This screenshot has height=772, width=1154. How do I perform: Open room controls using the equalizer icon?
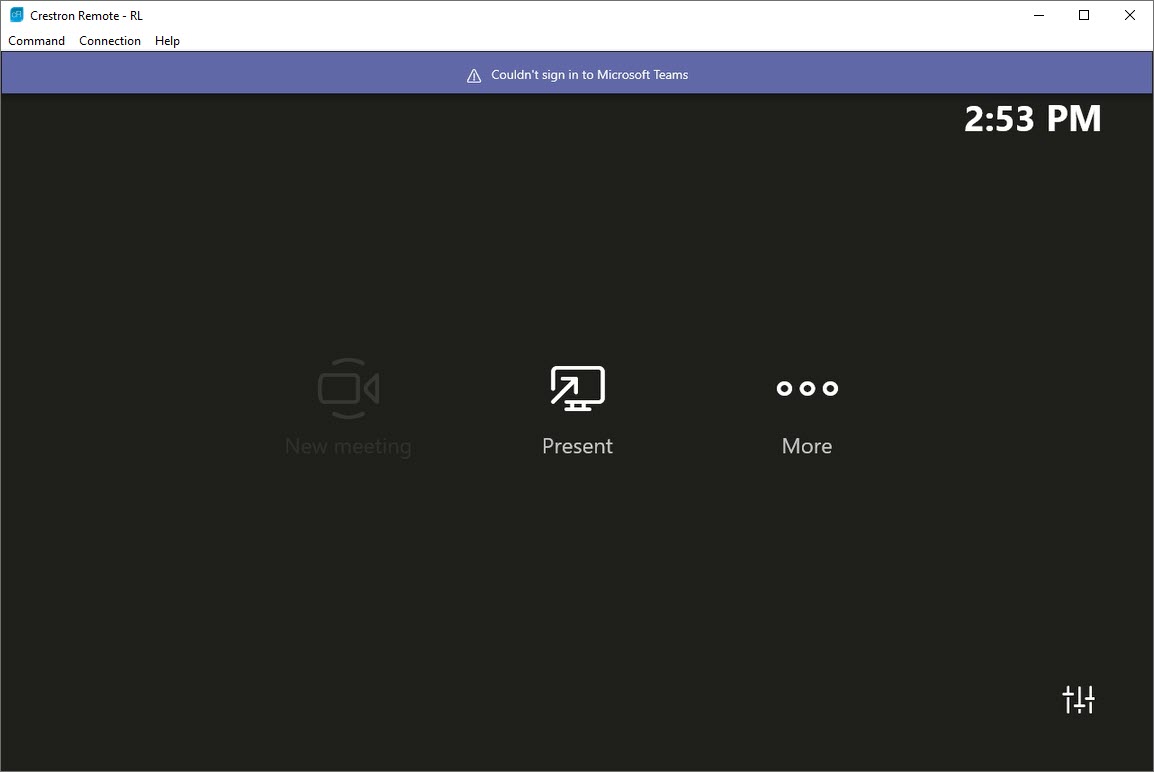point(1079,700)
